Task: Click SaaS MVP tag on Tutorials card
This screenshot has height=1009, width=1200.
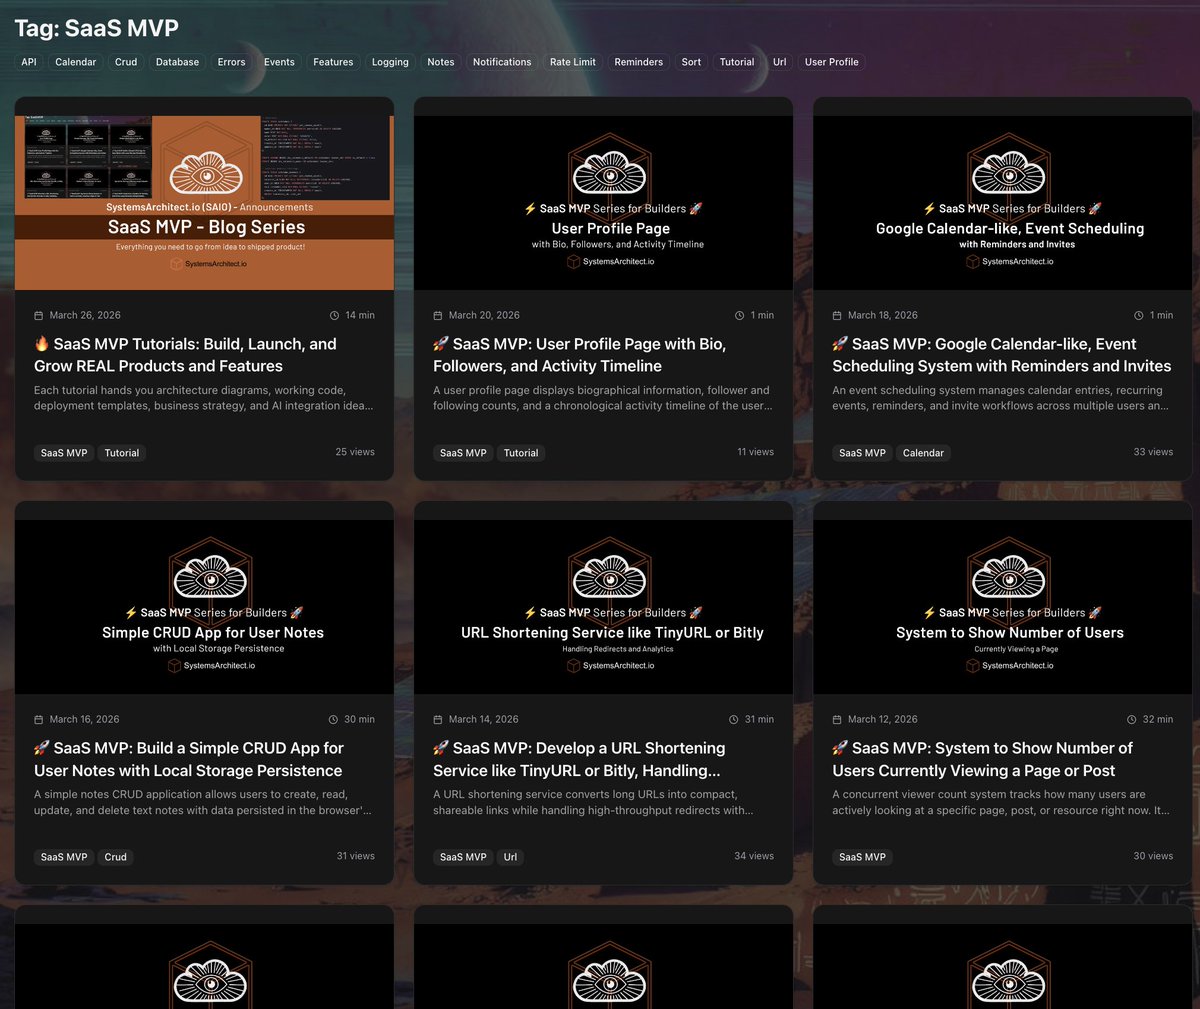Action: tap(64, 453)
